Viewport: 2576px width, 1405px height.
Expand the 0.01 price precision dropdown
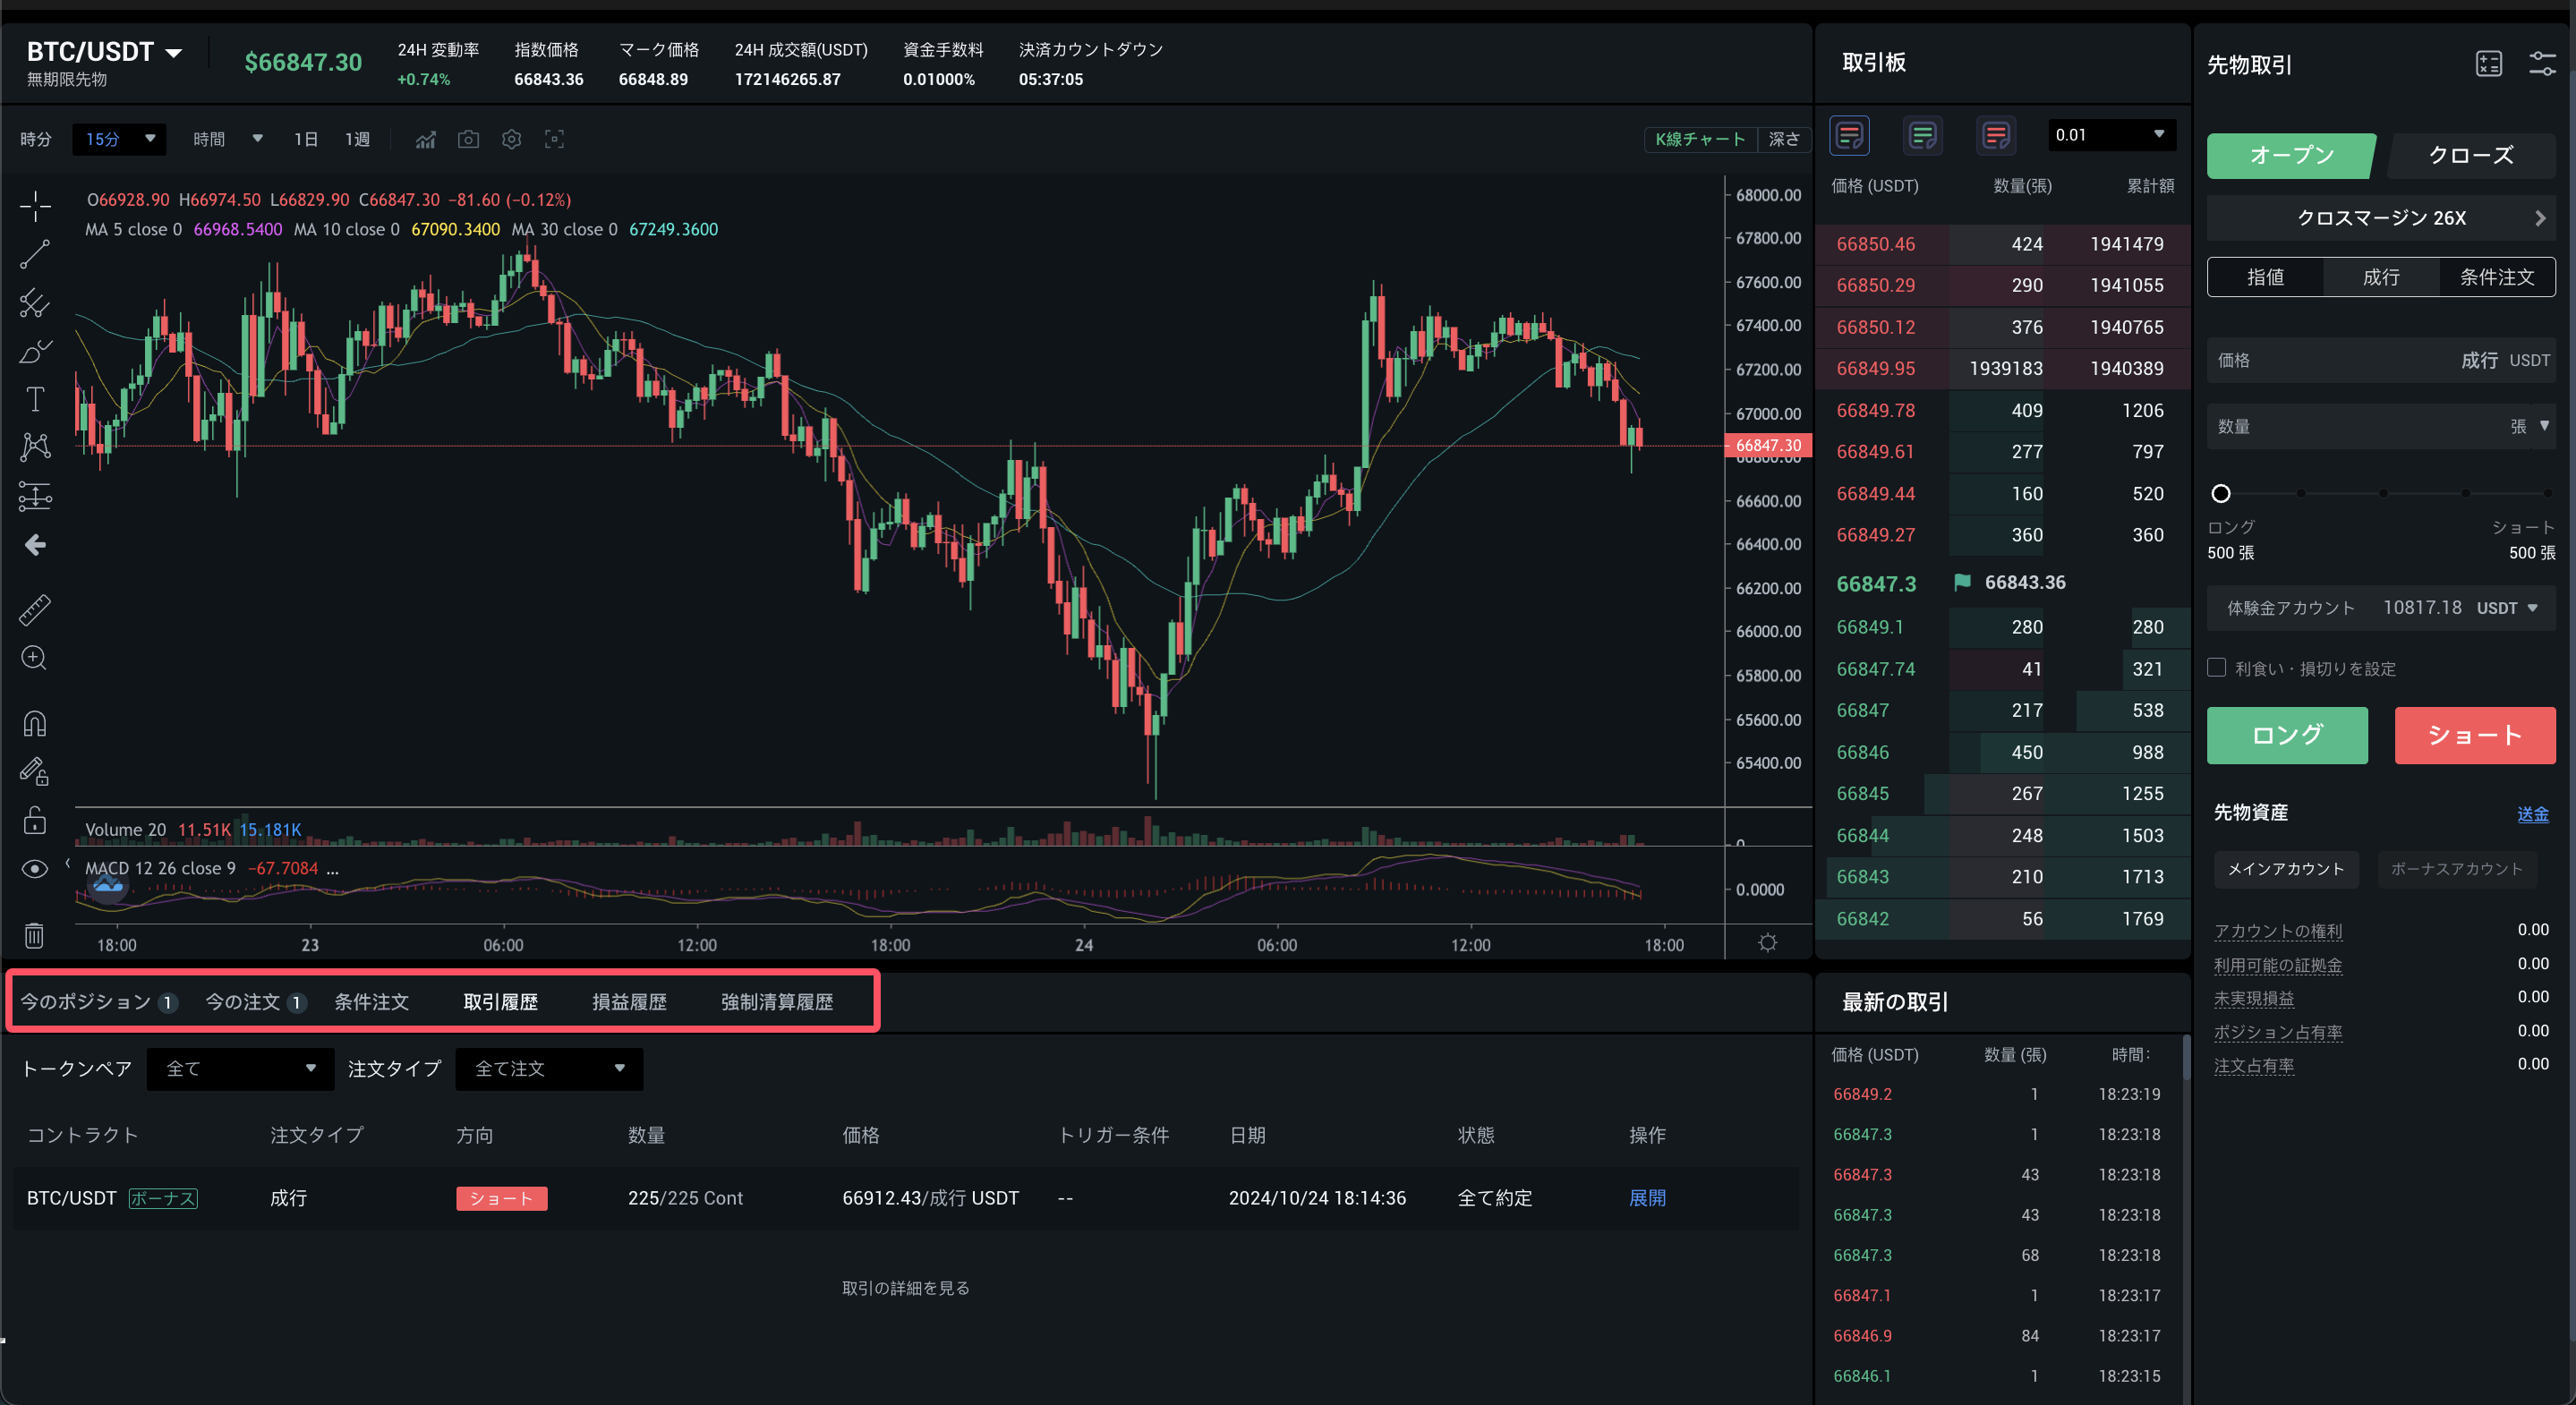(x=2110, y=135)
